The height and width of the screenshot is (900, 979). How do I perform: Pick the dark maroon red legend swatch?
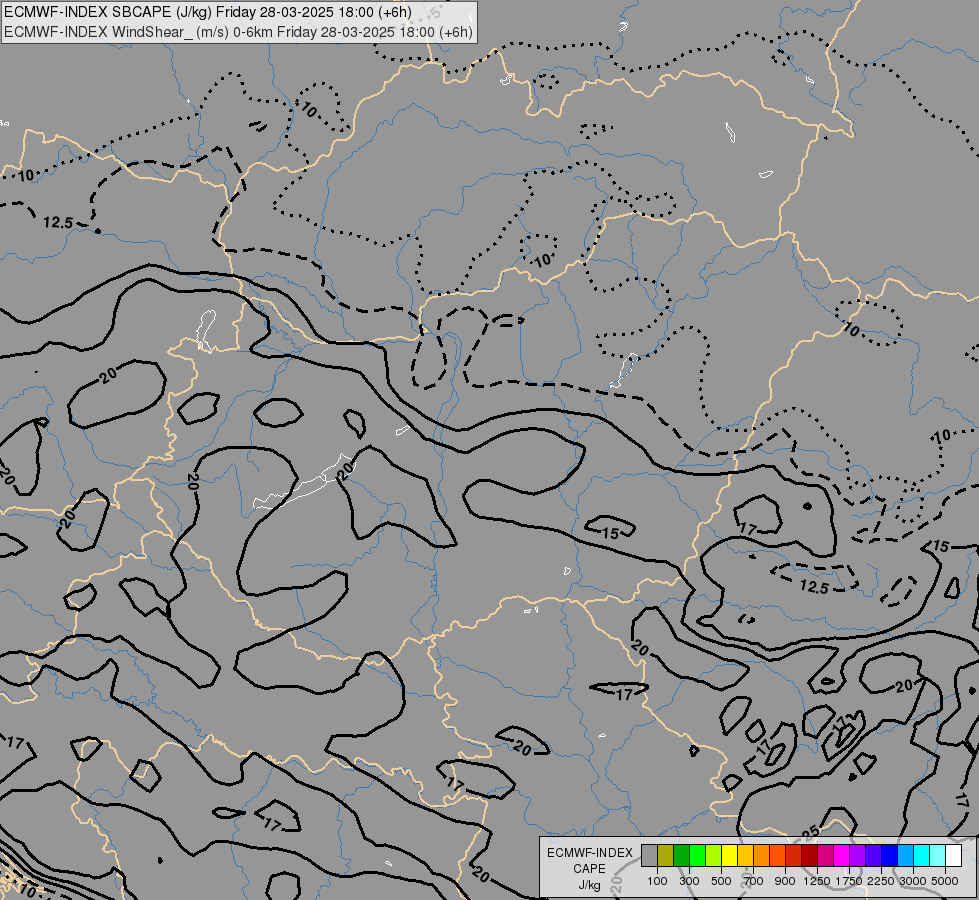(x=809, y=855)
